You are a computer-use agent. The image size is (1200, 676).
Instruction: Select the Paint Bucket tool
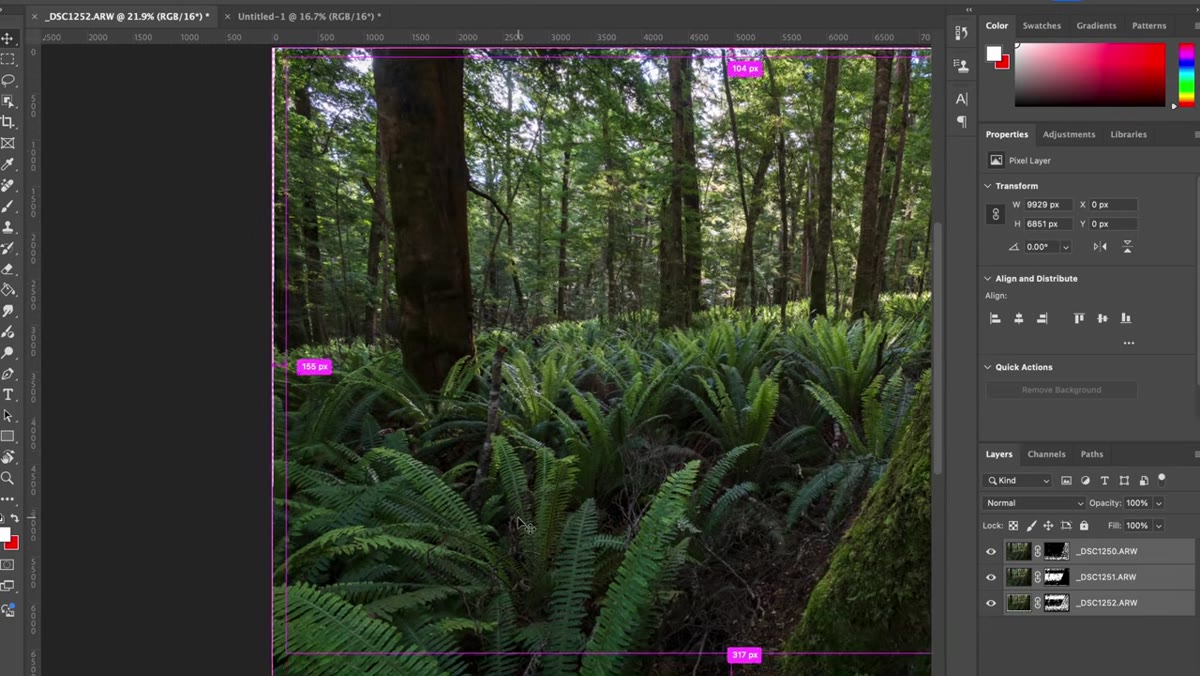[8, 290]
